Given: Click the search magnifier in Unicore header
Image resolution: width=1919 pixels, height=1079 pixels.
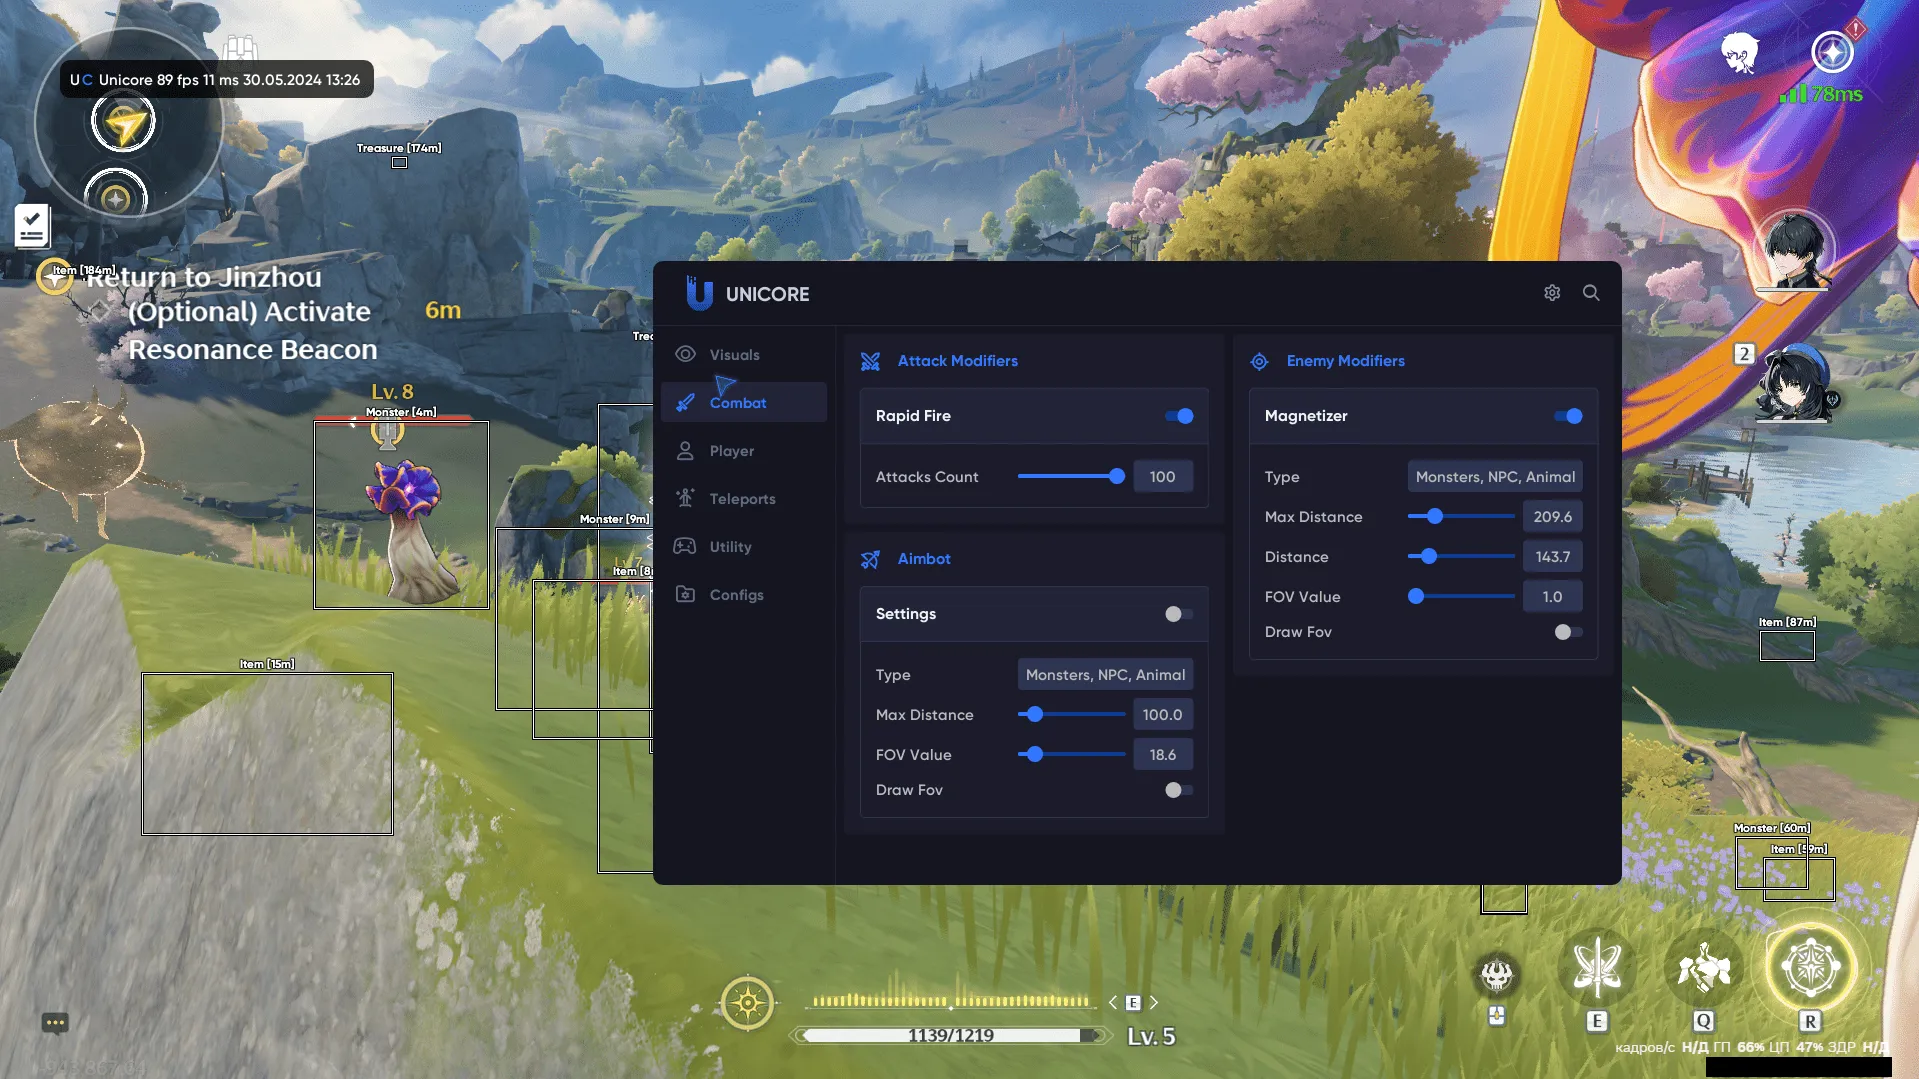Looking at the screenshot, I should pyautogui.click(x=1591, y=293).
